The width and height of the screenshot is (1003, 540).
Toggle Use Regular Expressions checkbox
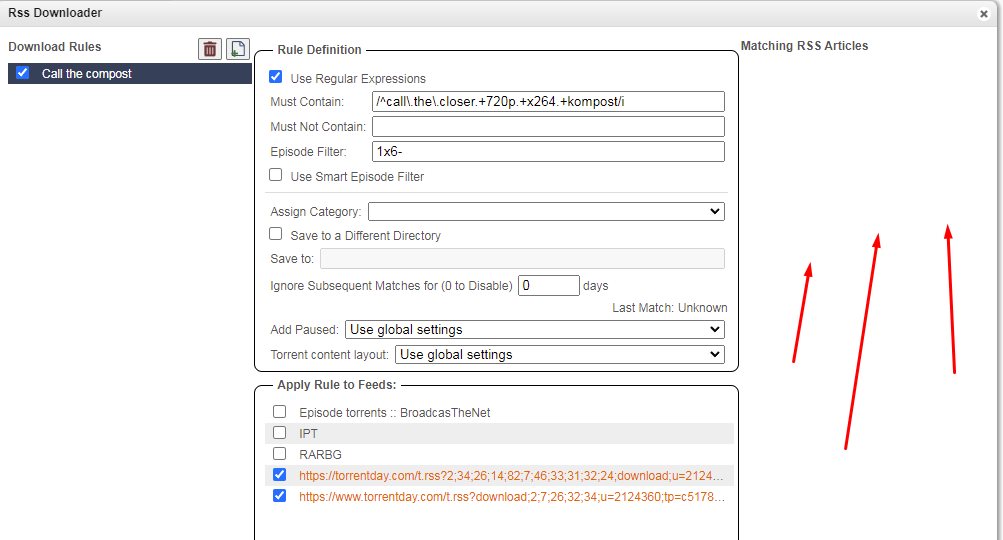276,77
